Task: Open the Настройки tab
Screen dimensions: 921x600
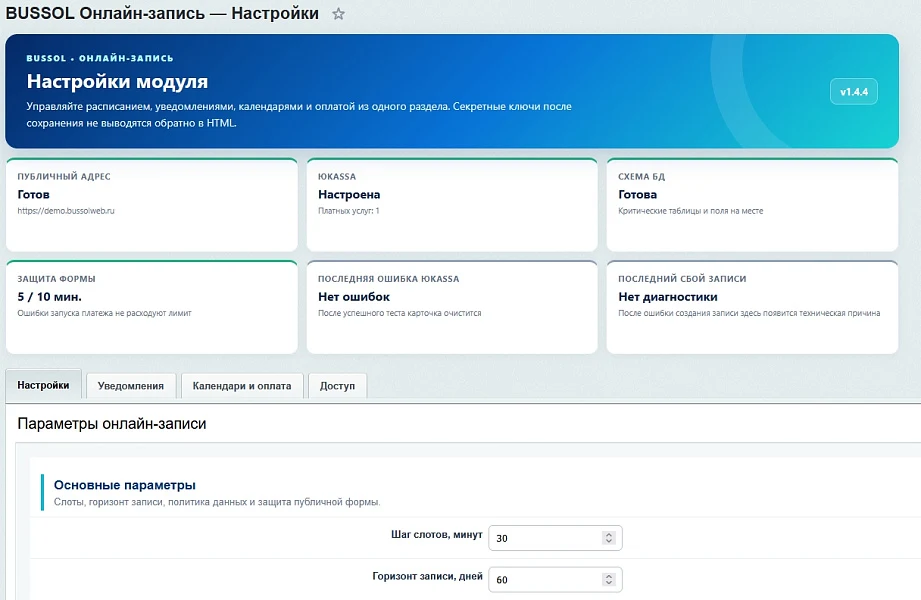Action: [43, 385]
